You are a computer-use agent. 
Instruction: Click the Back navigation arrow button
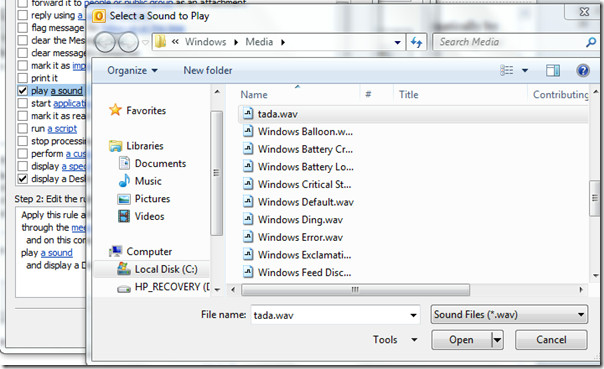coord(105,42)
